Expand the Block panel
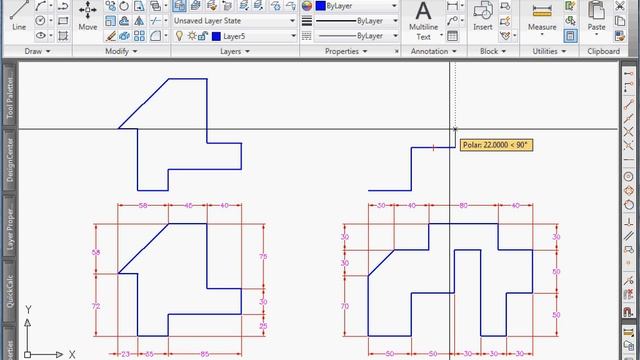 [493, 51]
